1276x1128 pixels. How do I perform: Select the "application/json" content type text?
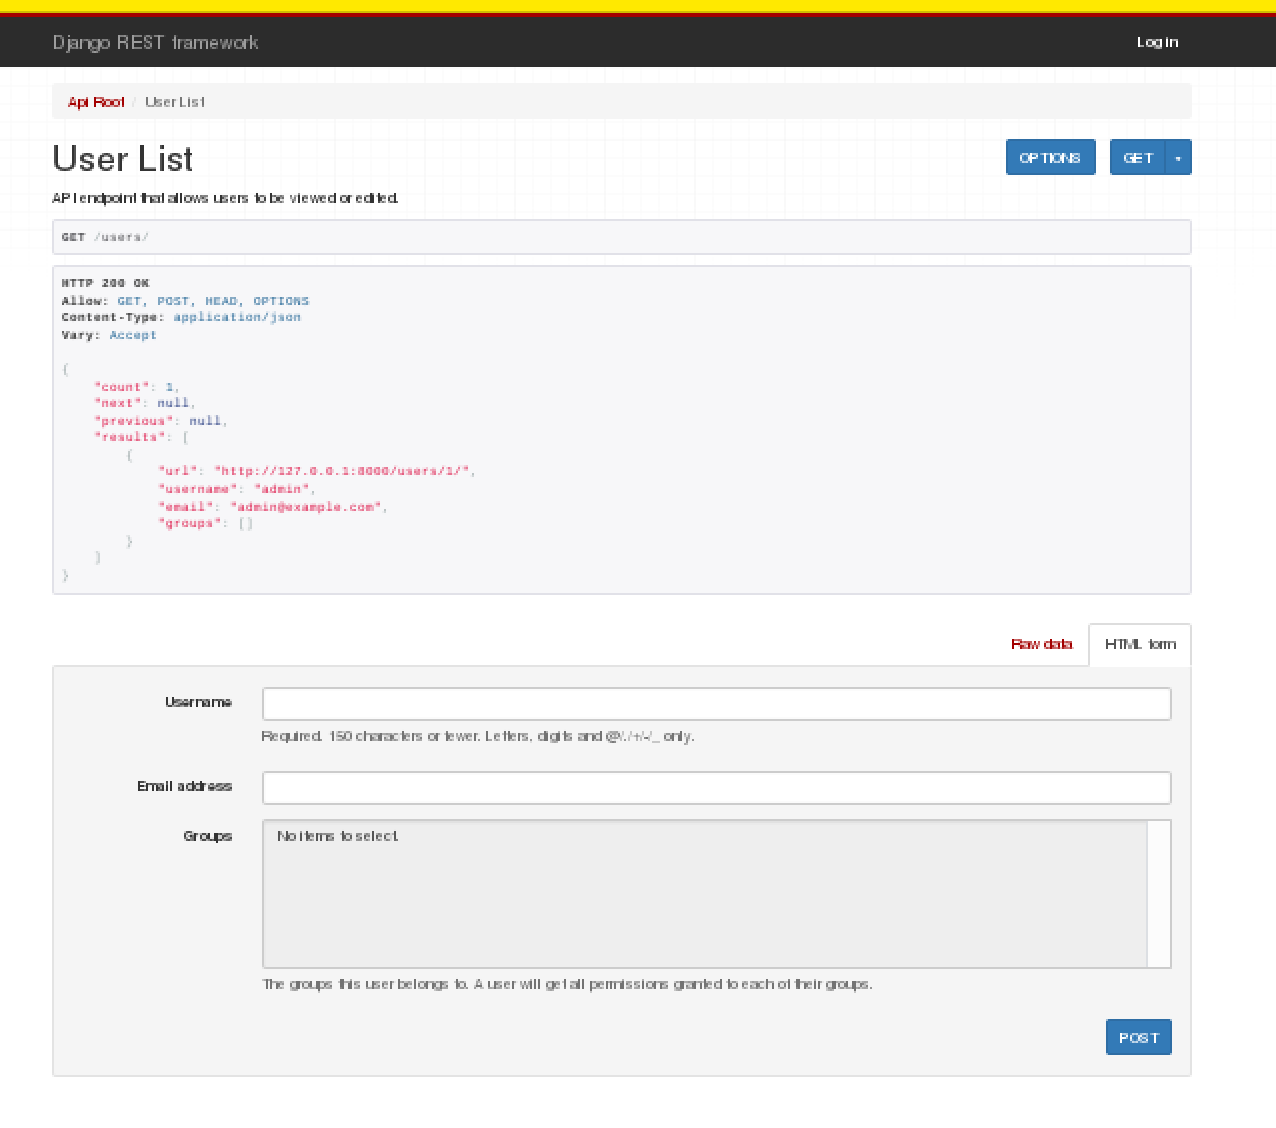[237, 317]
